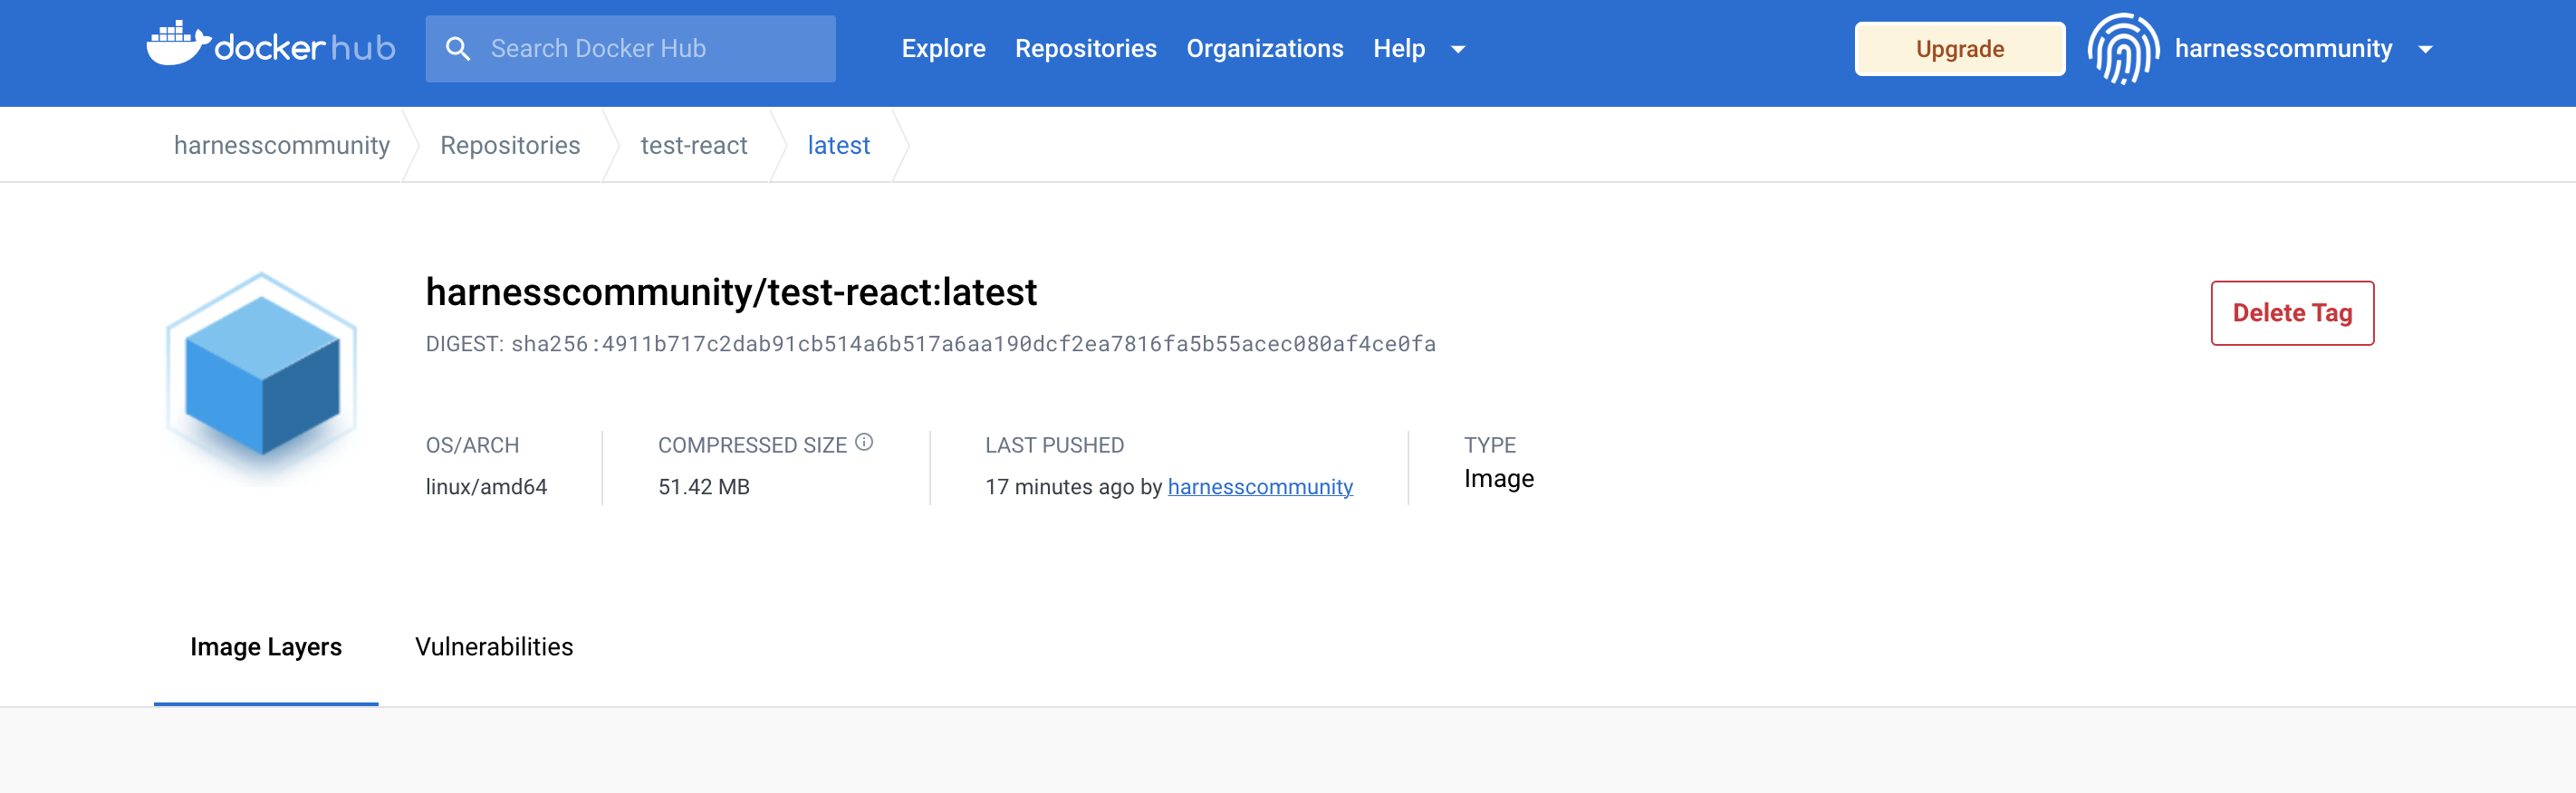Click the linux/amd64 value

[x=486, y=487]
